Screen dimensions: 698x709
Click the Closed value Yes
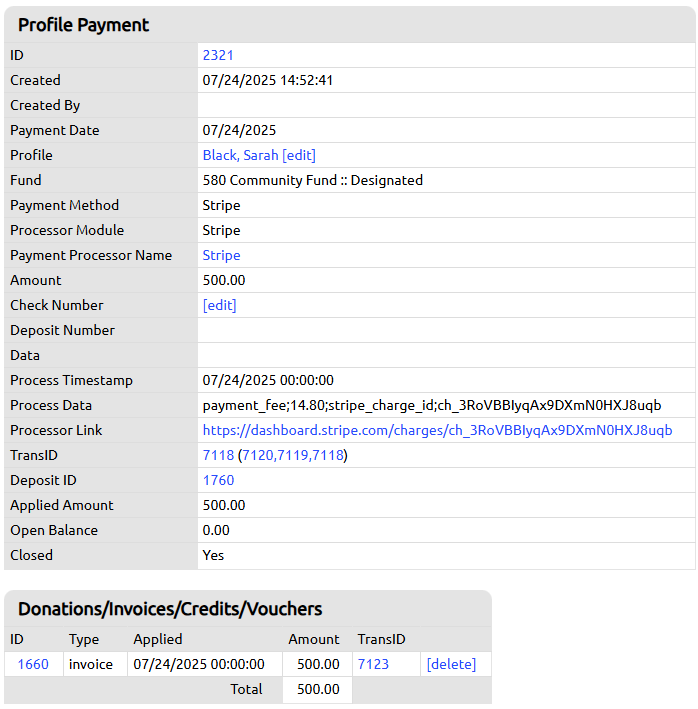pyautogui.click(x=213, y=555)
